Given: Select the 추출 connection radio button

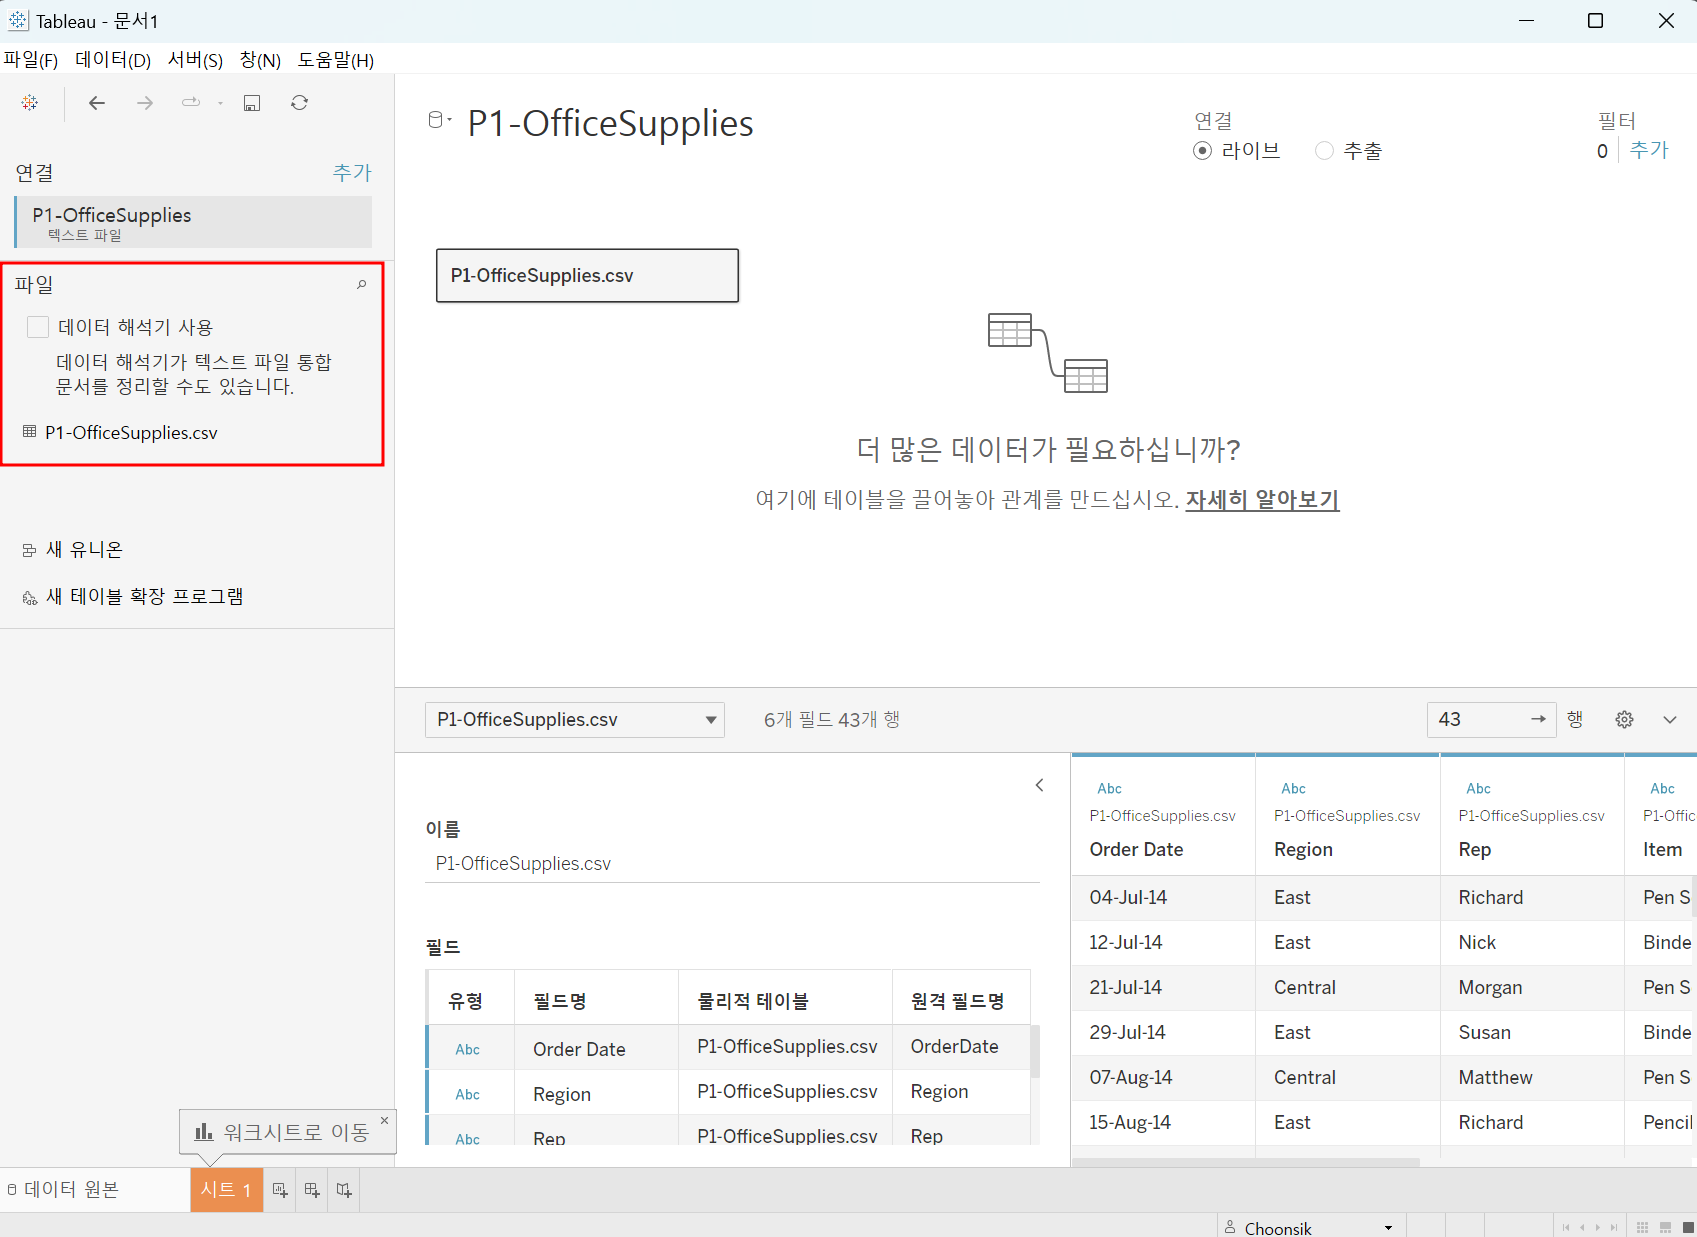Looking at the screenshot, I should coord(1324,151).
